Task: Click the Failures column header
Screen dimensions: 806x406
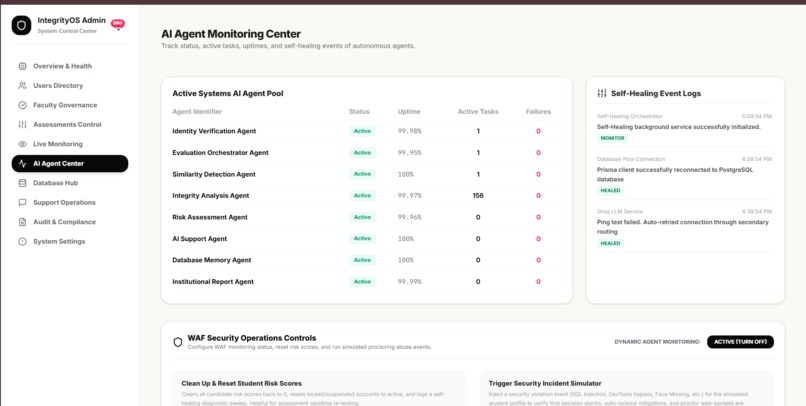Action: pyautogui.click(x=538, y=112)
